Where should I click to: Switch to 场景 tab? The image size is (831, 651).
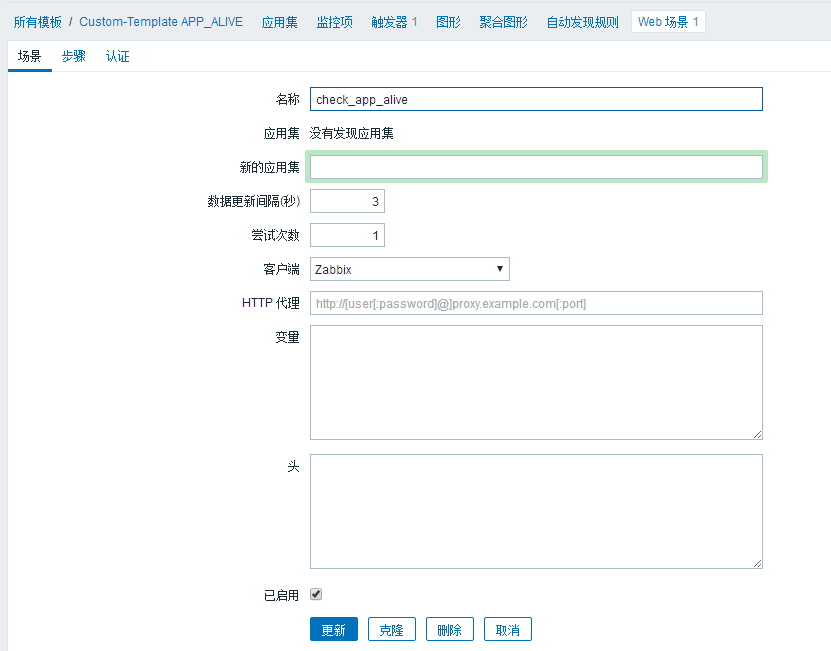click(x=30, y=56)
